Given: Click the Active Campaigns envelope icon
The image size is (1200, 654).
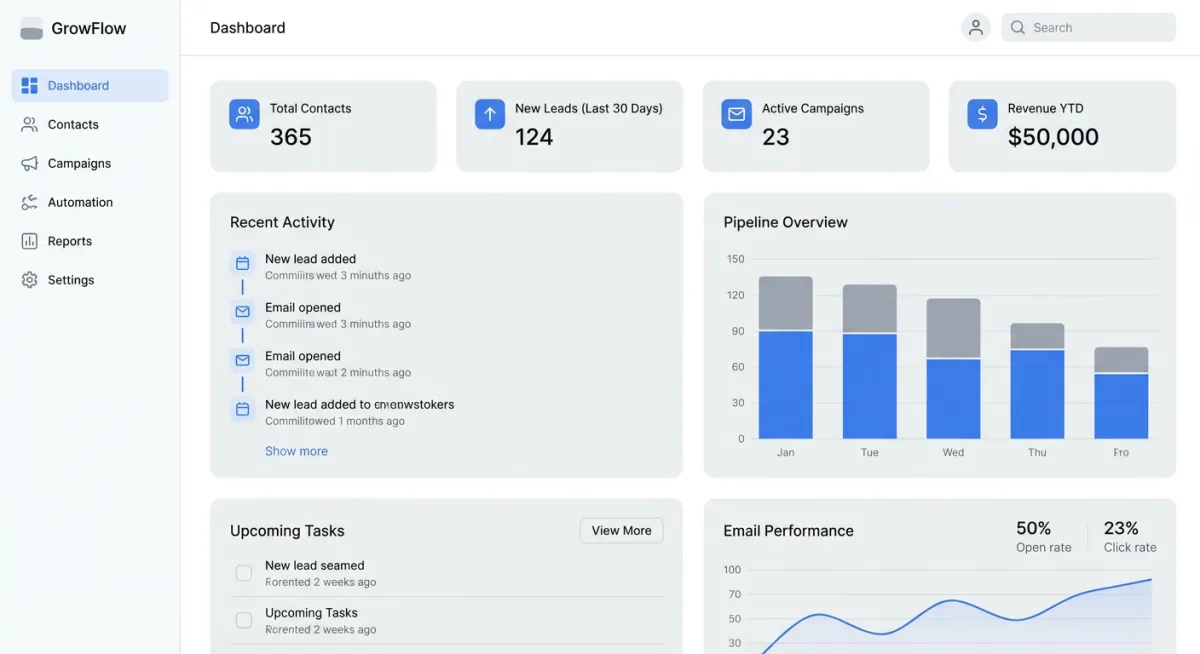Looking at the screenshot, I should (736, 114).
